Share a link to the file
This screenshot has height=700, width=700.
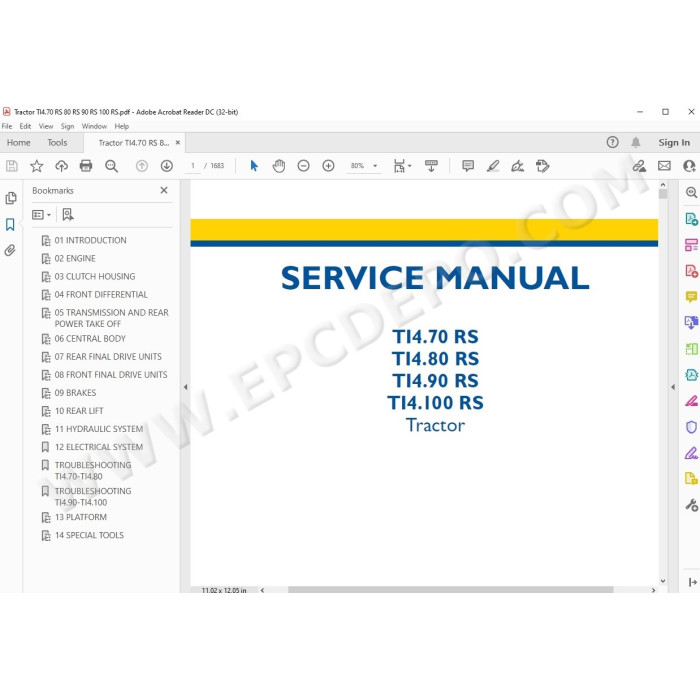[639, 166]
